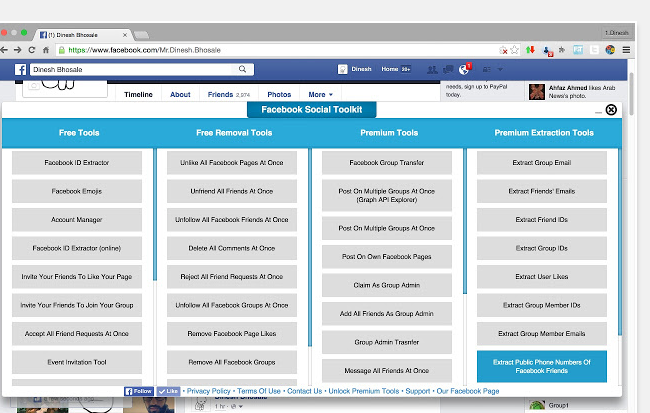Click Claim As Group Admin

387,285
